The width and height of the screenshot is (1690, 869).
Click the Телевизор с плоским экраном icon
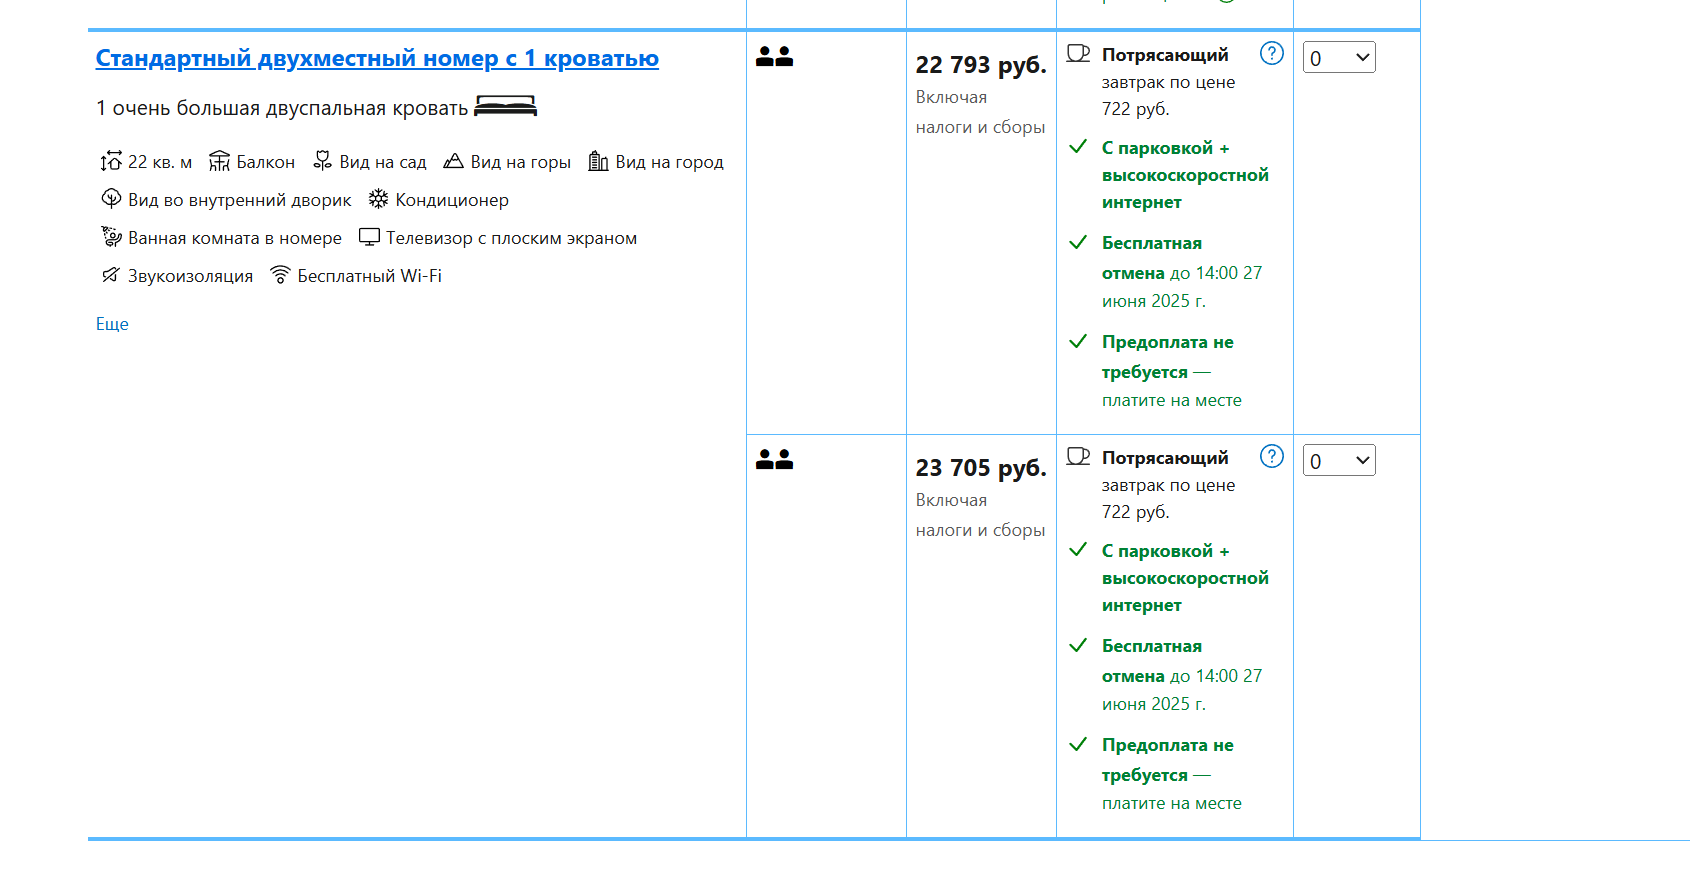point(369,237)
